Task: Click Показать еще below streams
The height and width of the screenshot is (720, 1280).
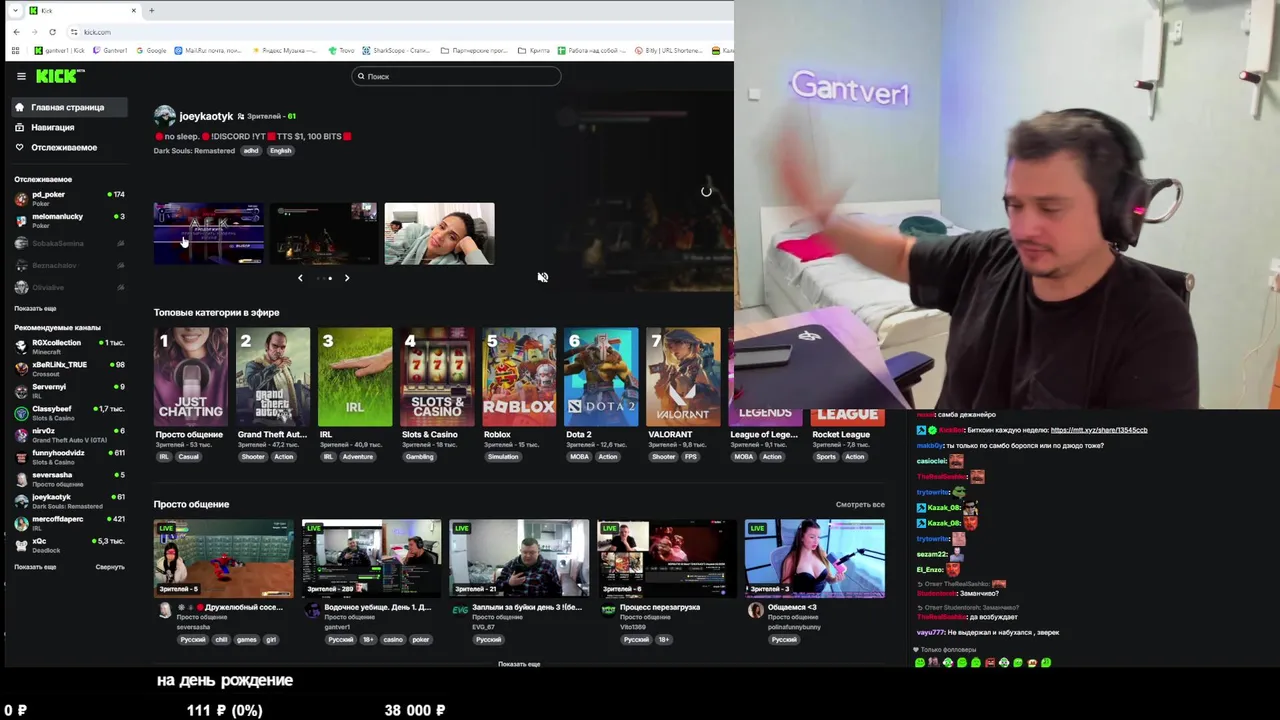Action: pos(519,664)
